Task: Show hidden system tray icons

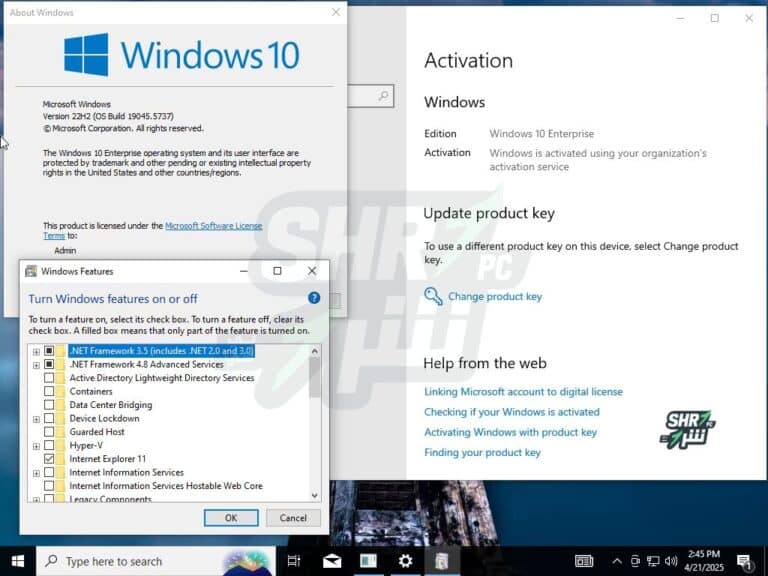Action: coord(617,561)
